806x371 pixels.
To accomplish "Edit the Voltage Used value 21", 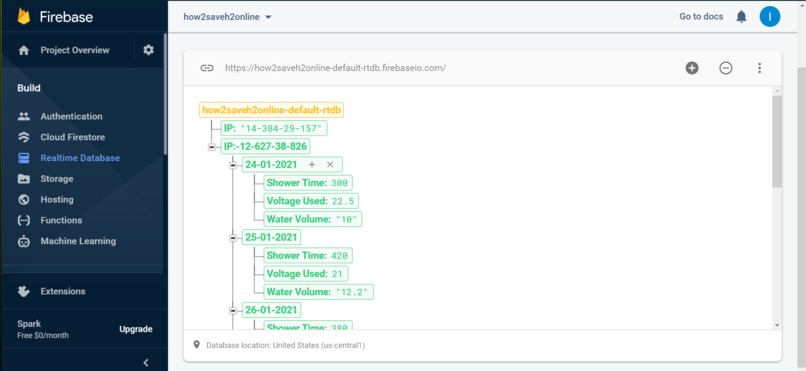I will [337, 274].
